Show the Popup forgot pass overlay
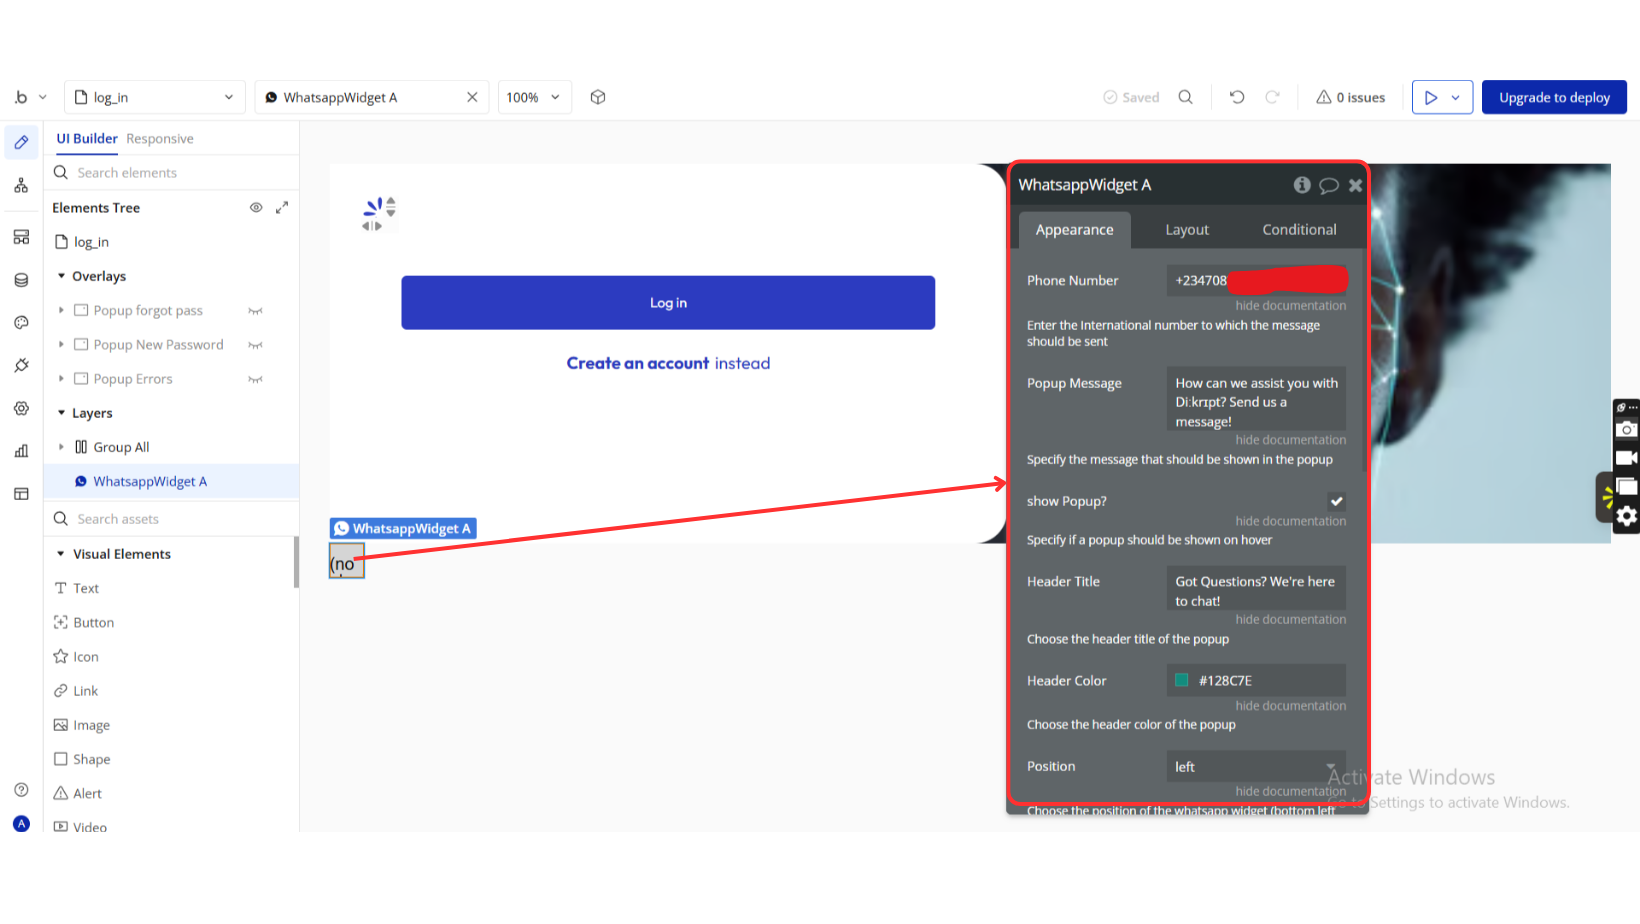Image resolution: width=1640 pixels, height=924 pixels. tap(255, 311)
